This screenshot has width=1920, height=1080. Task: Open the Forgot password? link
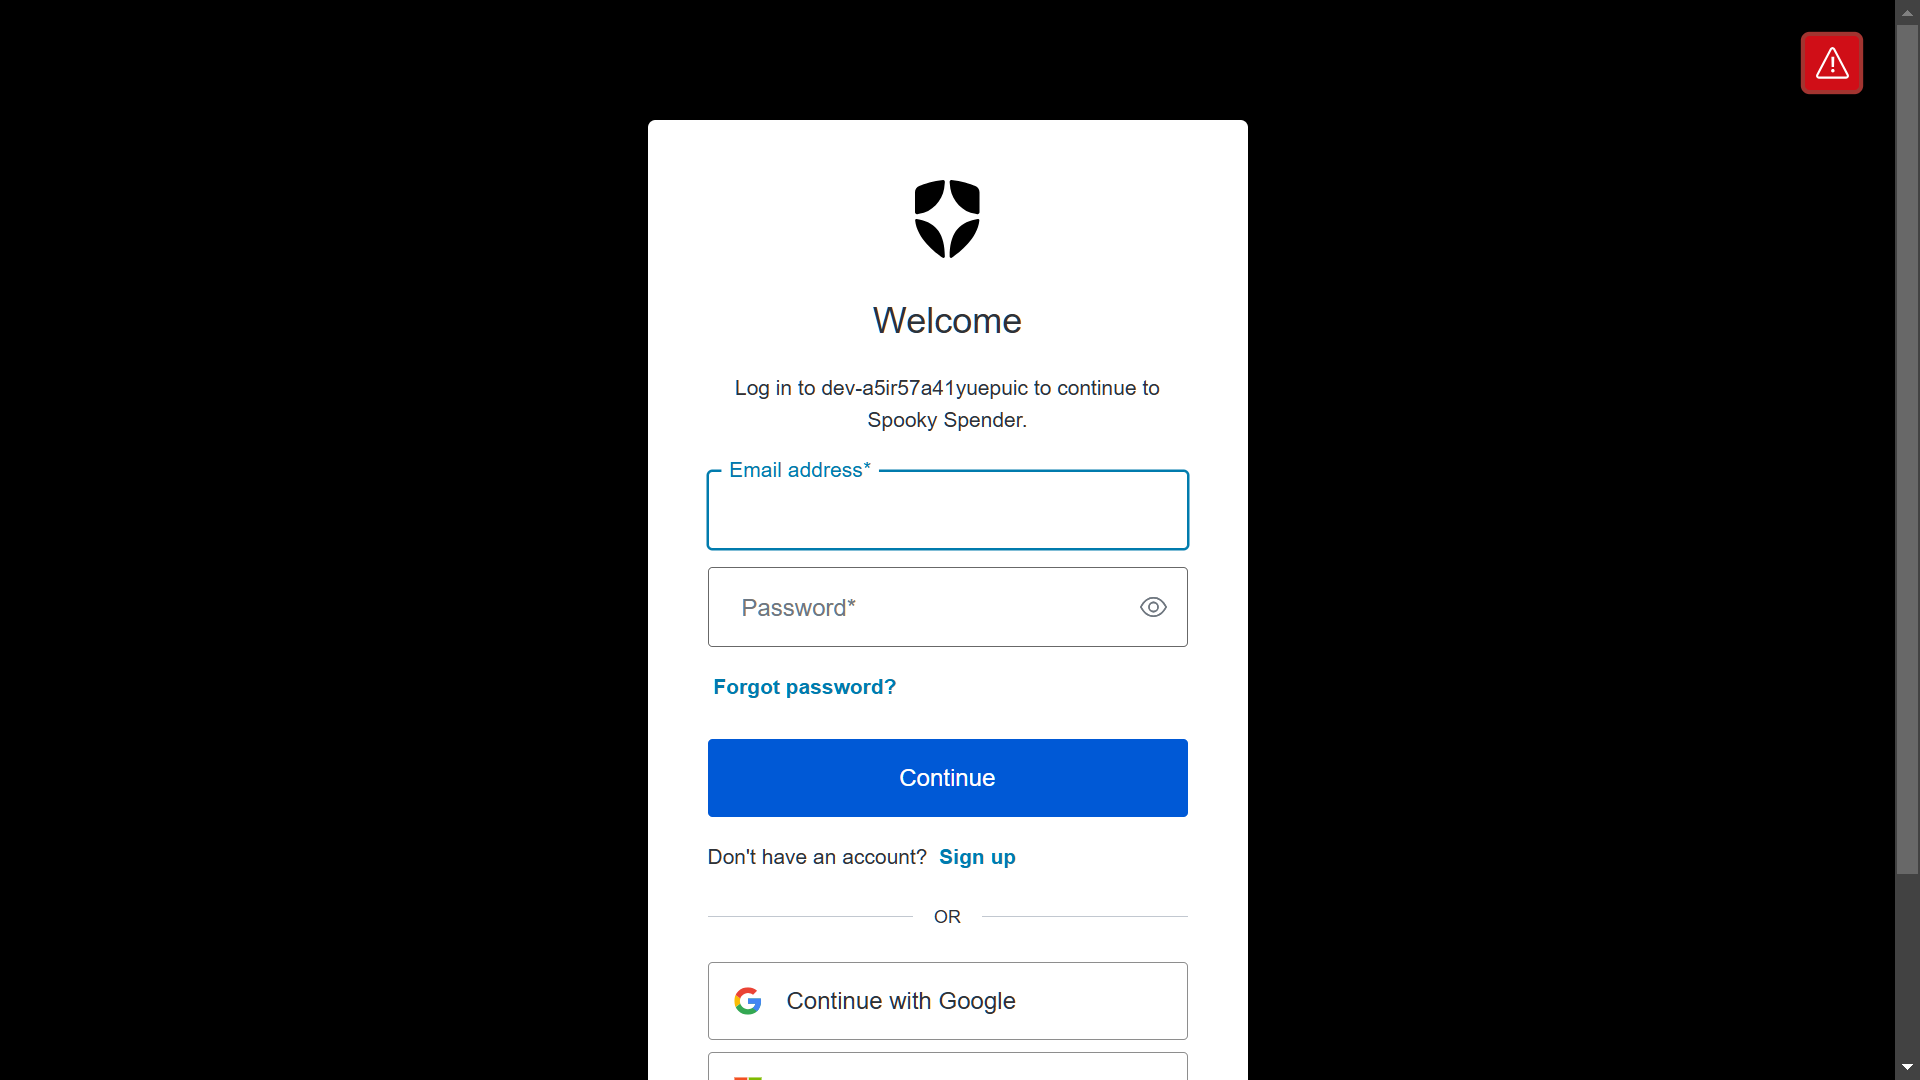click(804, 687)
